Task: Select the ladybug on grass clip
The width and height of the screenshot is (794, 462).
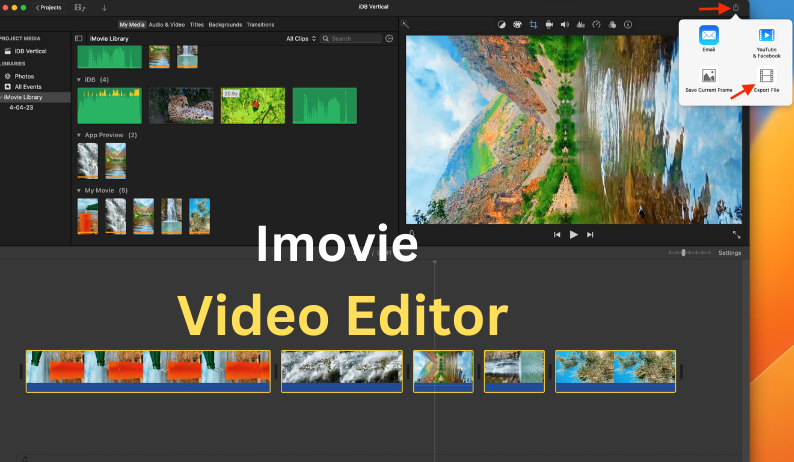Action: click(253, 105)
